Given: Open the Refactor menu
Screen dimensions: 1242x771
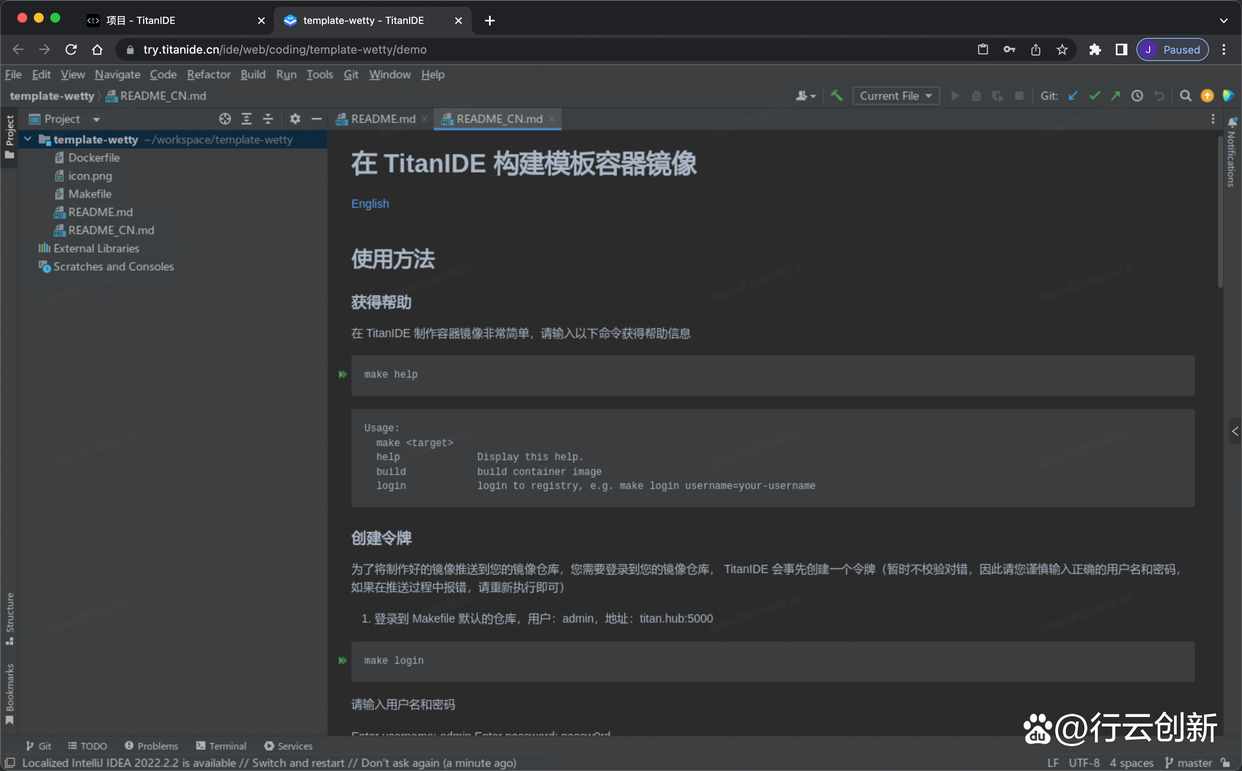Looking at the screenshot, I should click(x=208, y=74).
